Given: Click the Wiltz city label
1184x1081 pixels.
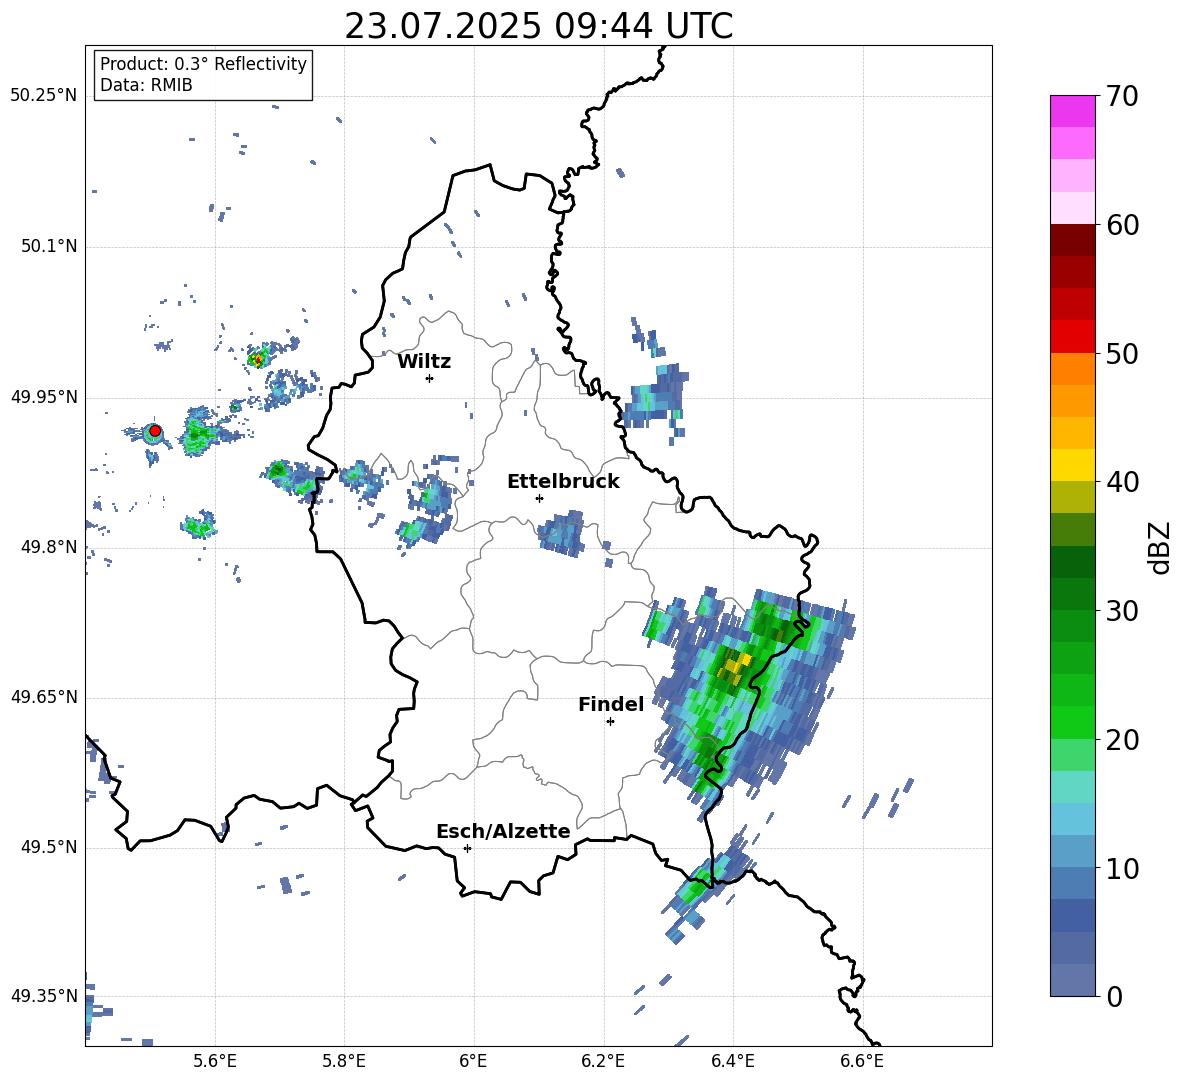Looking at the screenshot, I should [424, 362].
